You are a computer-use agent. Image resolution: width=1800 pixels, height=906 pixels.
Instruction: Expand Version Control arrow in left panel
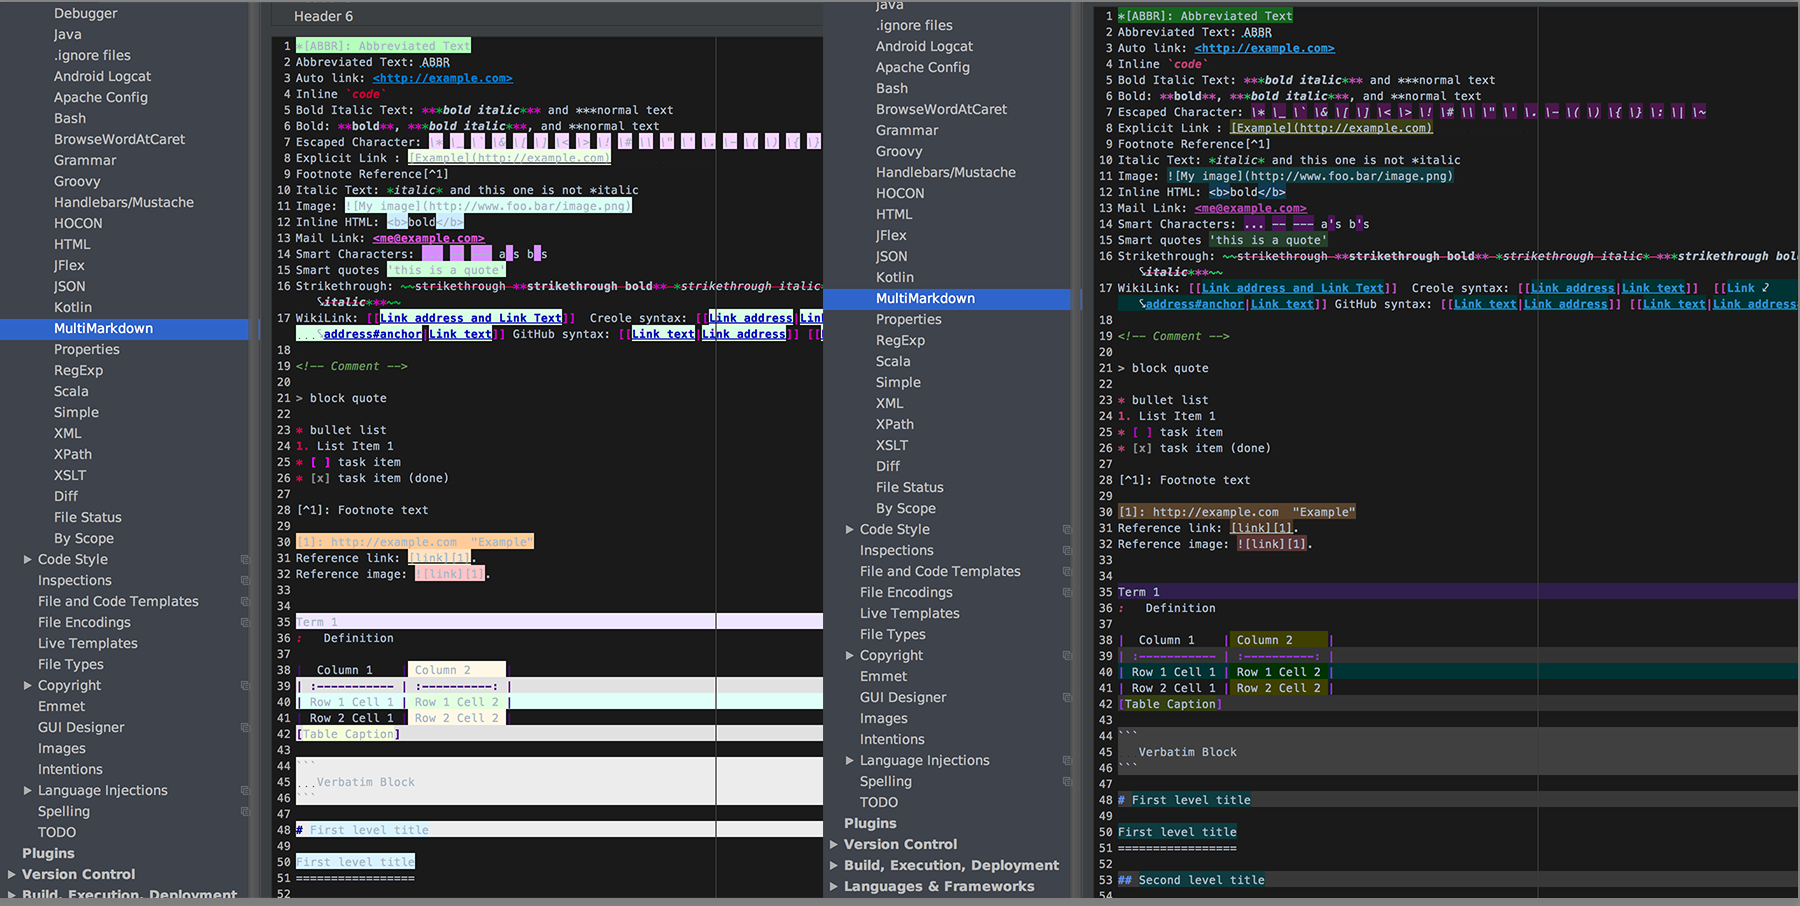[x=12, y=875]
